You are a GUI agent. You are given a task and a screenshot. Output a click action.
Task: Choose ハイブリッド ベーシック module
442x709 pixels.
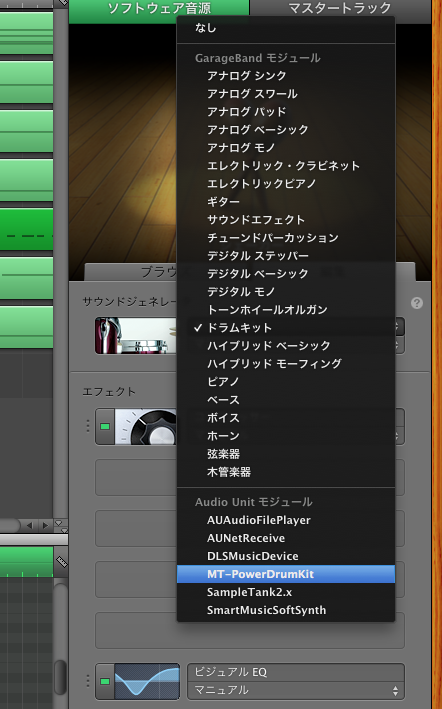click(286, 346)
